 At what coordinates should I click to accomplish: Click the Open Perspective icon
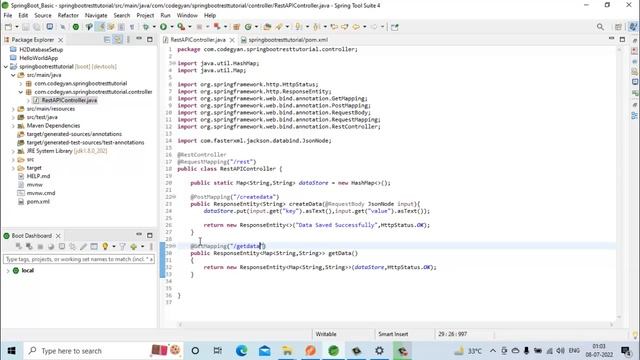pyautogui.click(x=618, y=27)
